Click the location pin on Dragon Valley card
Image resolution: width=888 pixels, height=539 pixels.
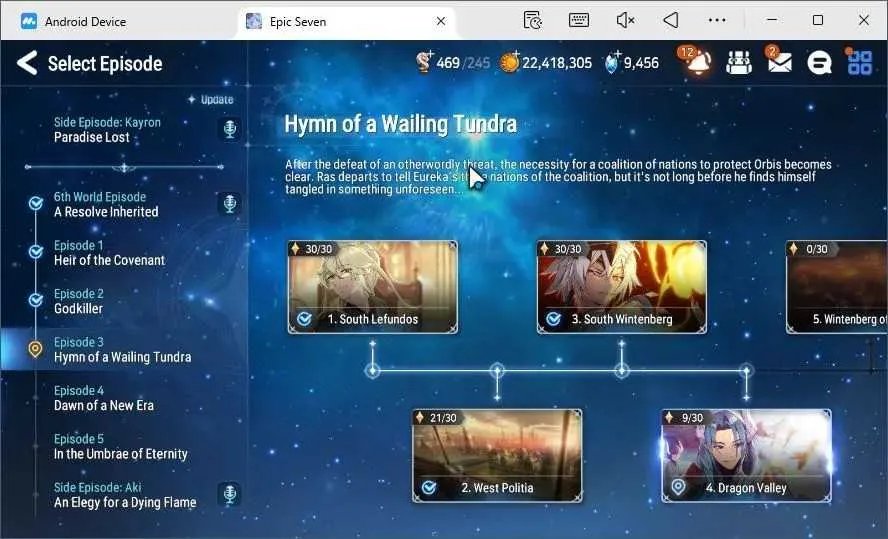click(678, 487)
